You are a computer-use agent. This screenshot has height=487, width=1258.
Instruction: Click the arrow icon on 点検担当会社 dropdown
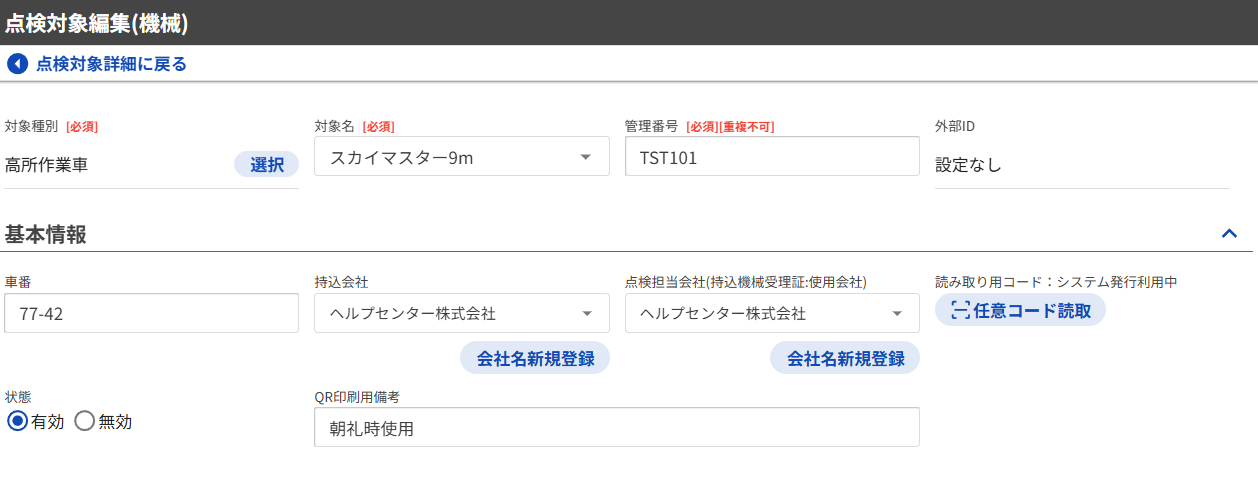tap(897, 314)
